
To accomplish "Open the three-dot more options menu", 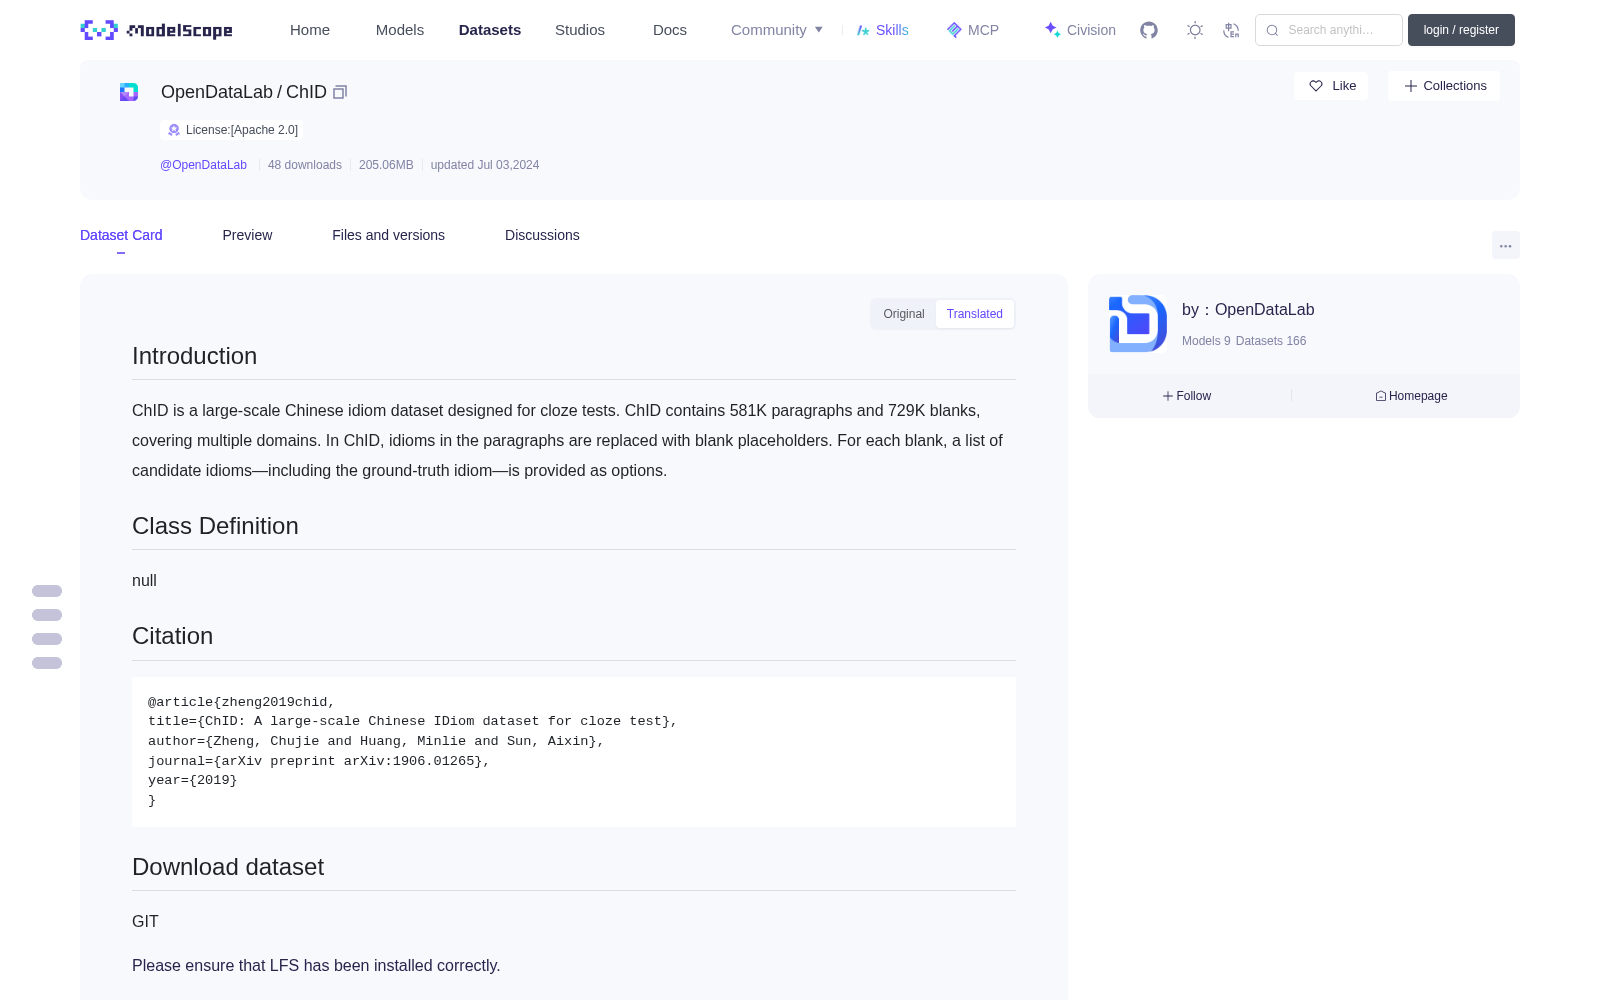I will (1505, 245).
